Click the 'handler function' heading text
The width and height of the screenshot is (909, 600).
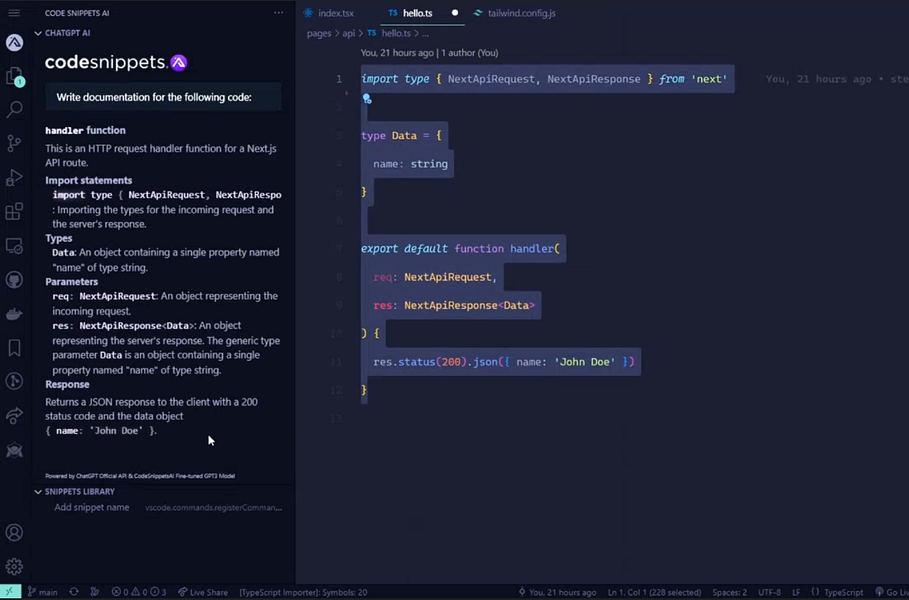click(85, 130)
